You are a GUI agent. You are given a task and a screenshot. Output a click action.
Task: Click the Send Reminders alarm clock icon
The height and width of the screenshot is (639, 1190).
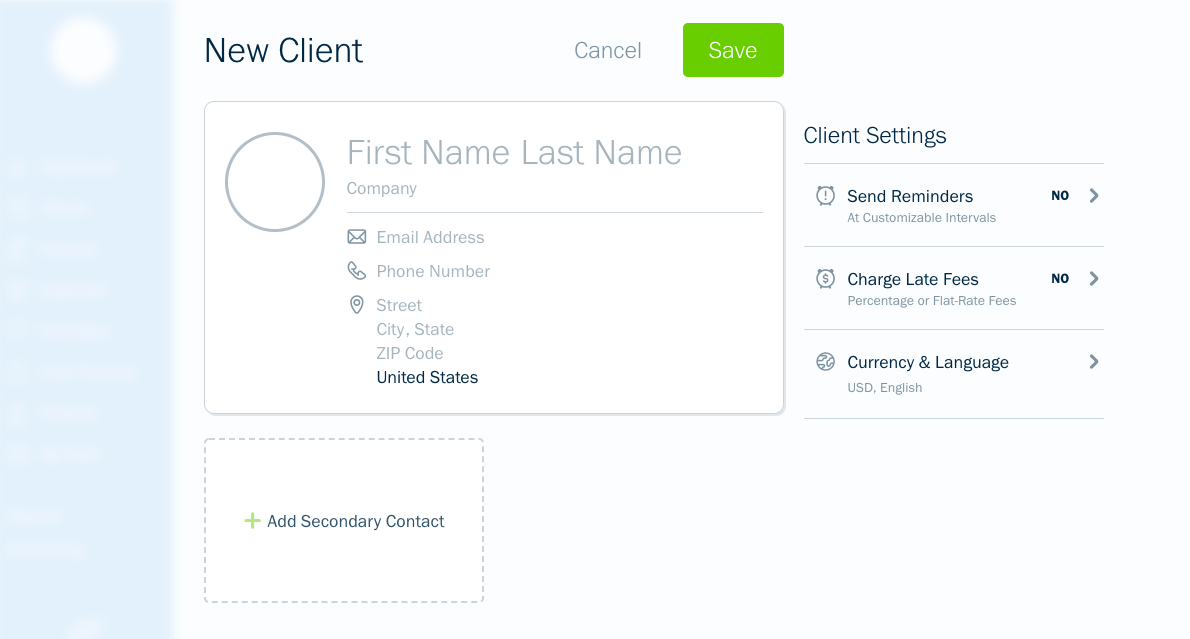pos(825,196)
